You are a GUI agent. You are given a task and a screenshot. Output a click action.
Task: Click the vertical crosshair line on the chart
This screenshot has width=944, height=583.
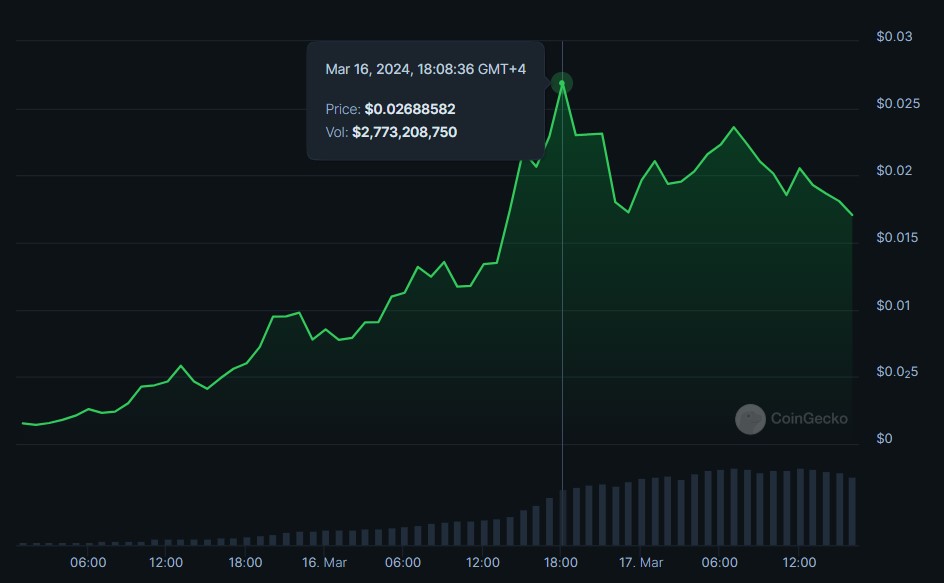pyautogui.click(x=564, y=300)
